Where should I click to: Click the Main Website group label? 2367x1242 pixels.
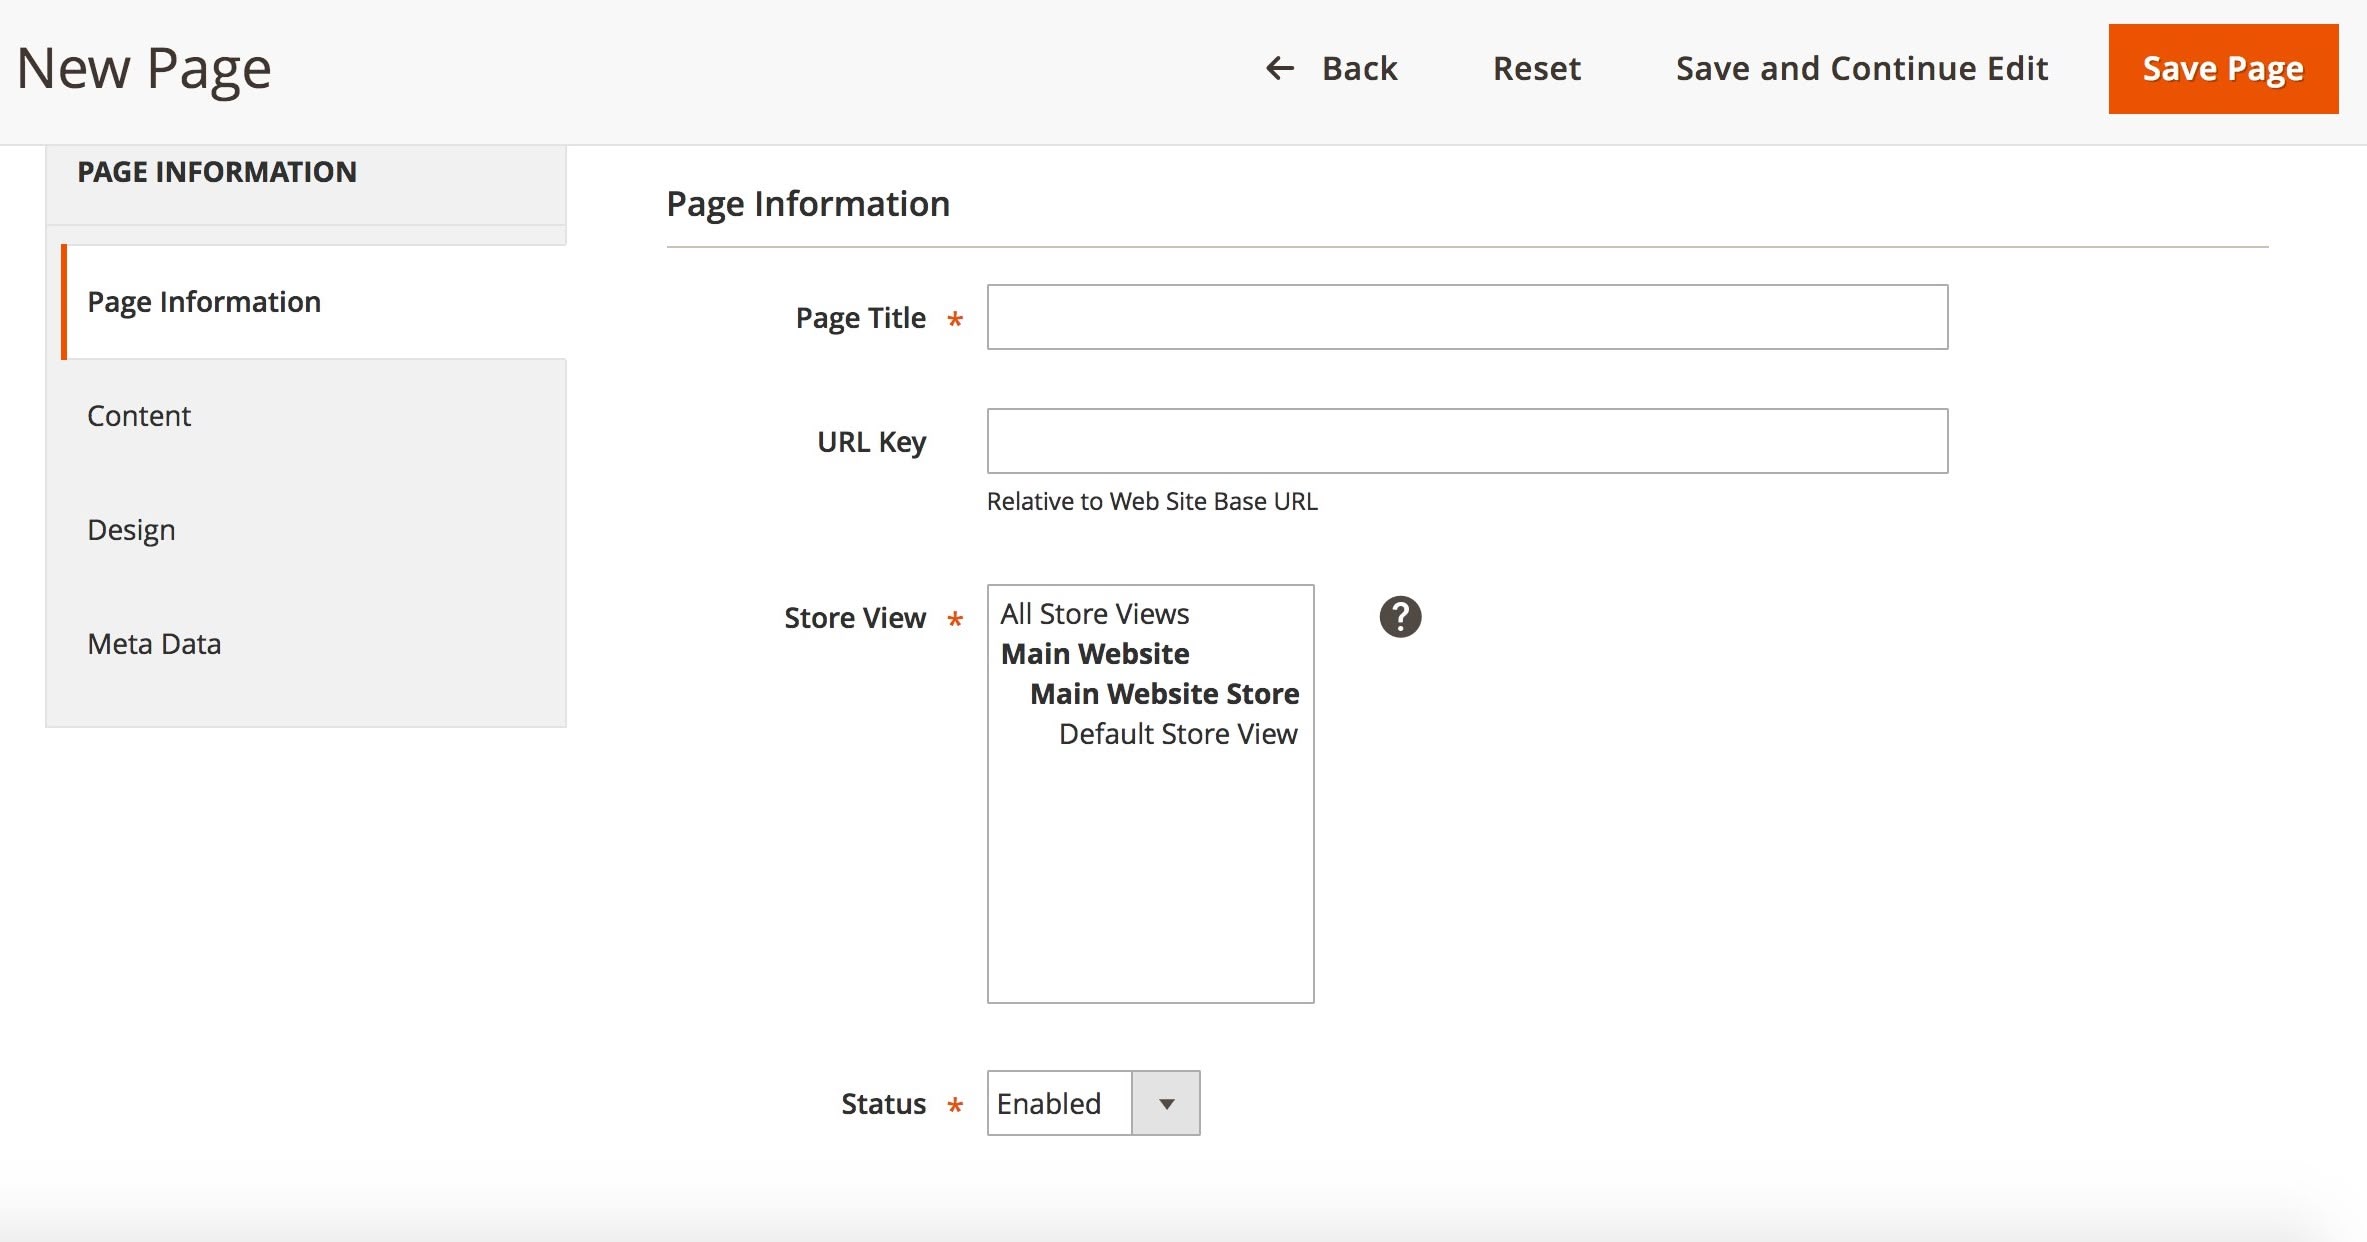click(1095, 654)
